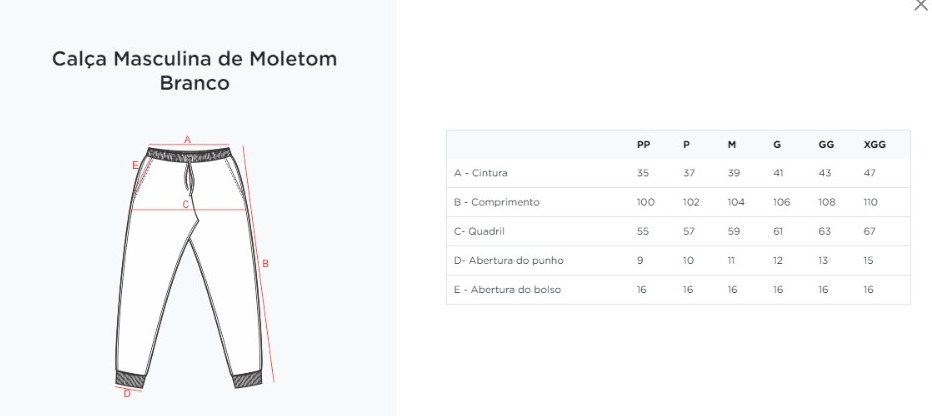This screenshot has width=932, height=416.
Task: Click the "A - Cintura" row label
Action: [481, 173]
